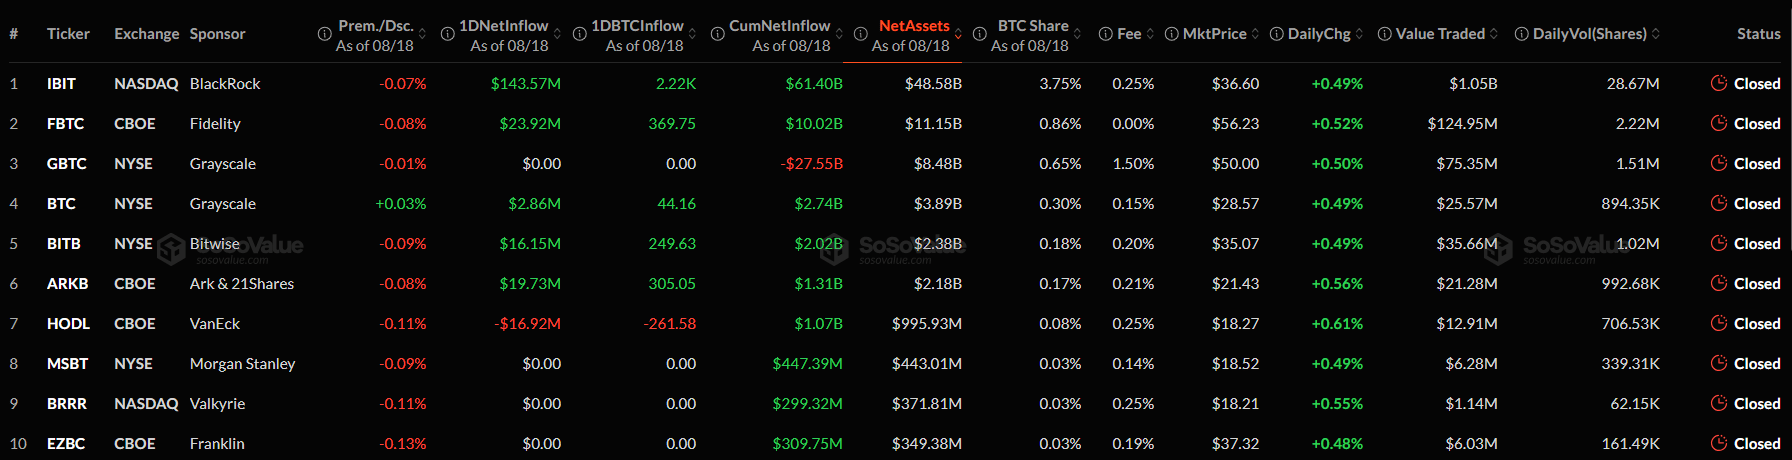The image size is (1792, 460).
Task: Click info icon beside 1DNetInflow header
Action: [x=448, y=34]
